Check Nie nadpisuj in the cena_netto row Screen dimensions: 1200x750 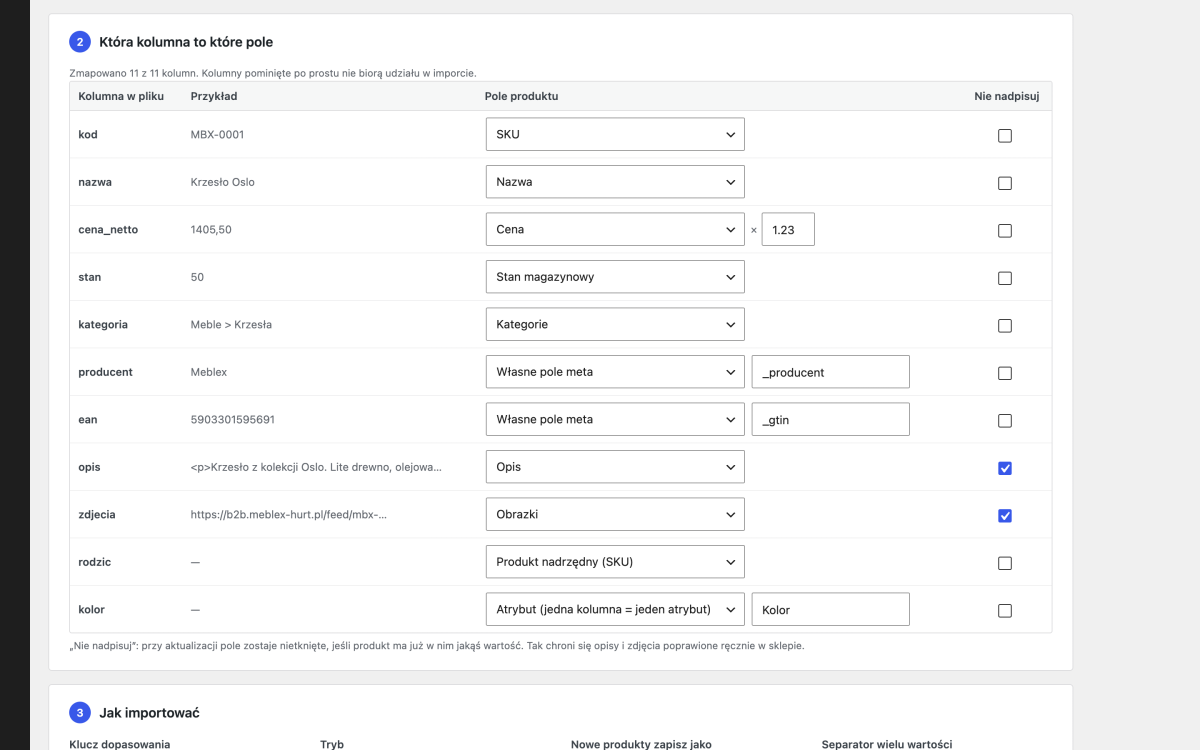(1005, 230)
